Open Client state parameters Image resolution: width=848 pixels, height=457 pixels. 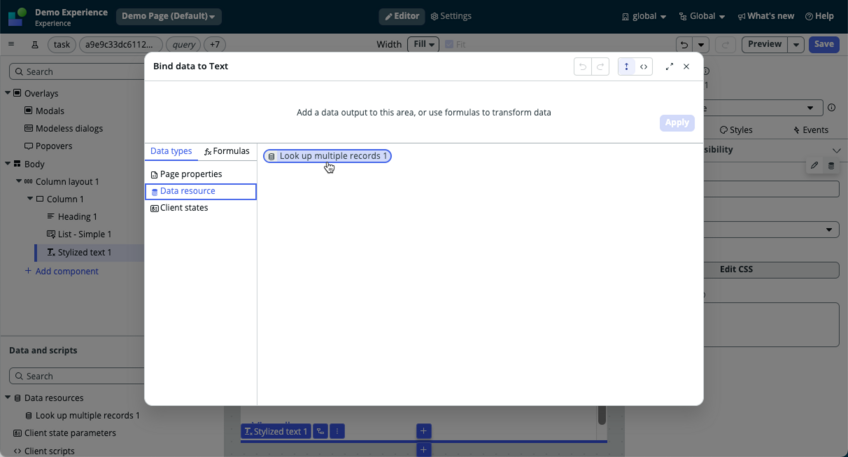pyautogui.click(x=64, y=433)
